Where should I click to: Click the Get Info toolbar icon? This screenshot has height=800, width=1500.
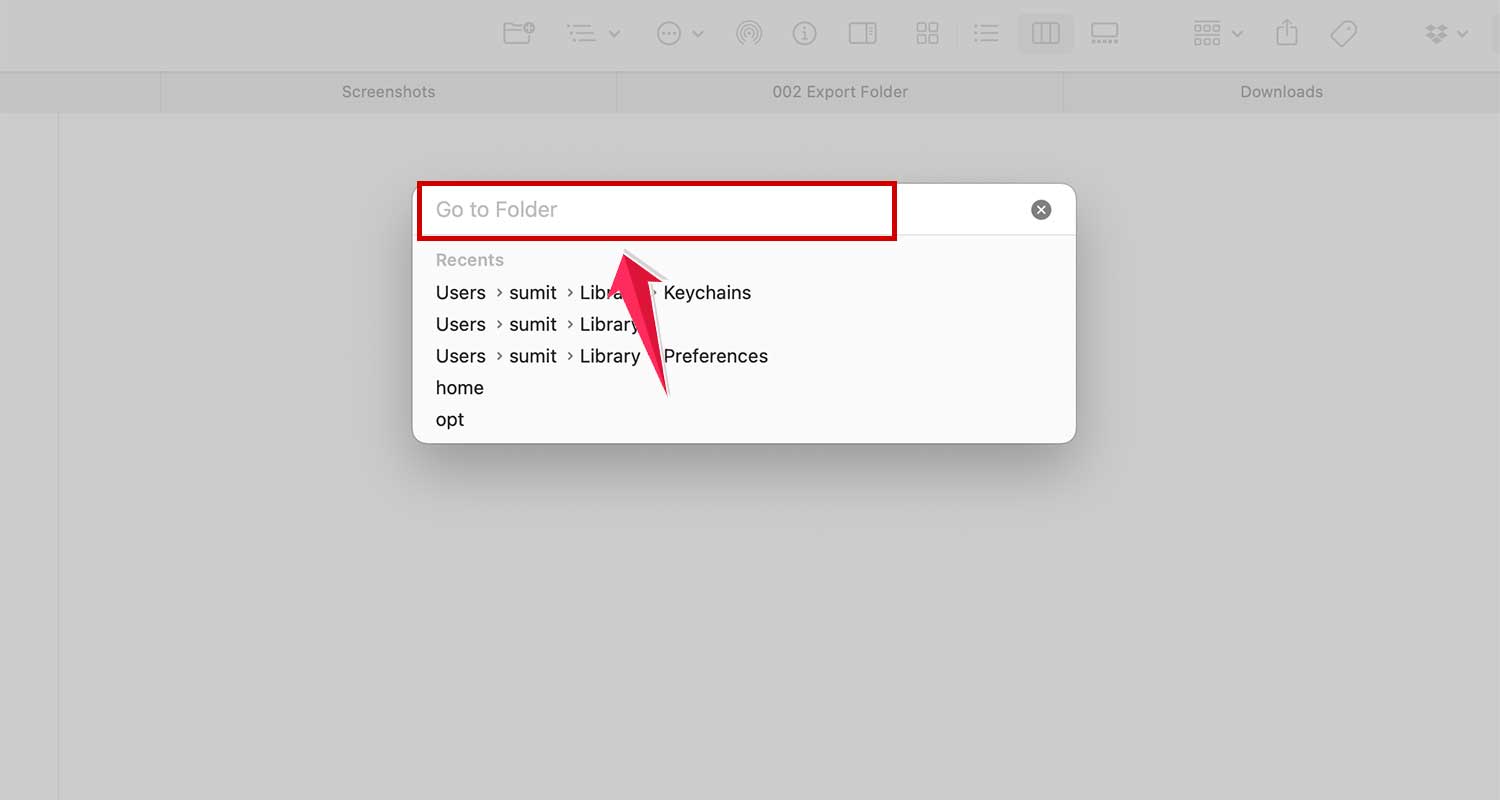(x=805, y=33)
